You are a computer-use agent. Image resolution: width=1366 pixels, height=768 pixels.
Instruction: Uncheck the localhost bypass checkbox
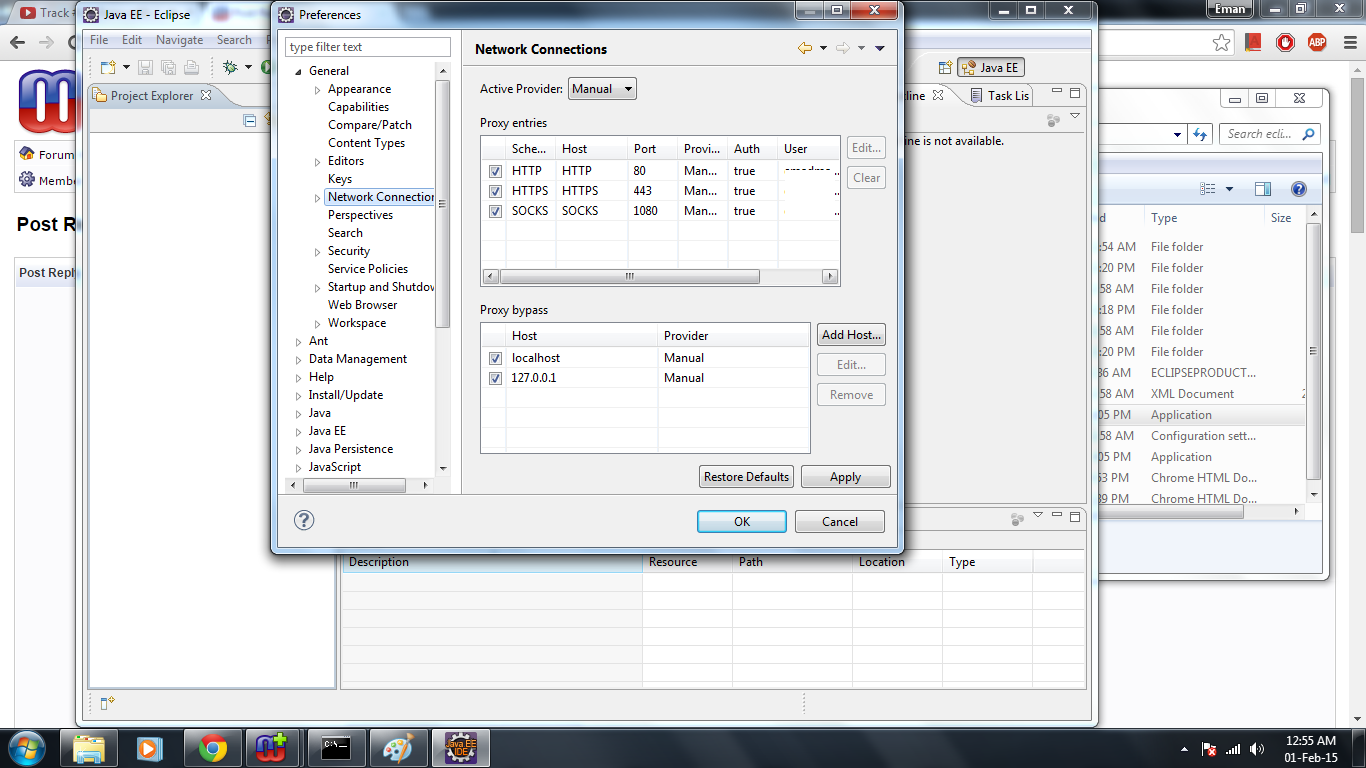tap(495, 358)
